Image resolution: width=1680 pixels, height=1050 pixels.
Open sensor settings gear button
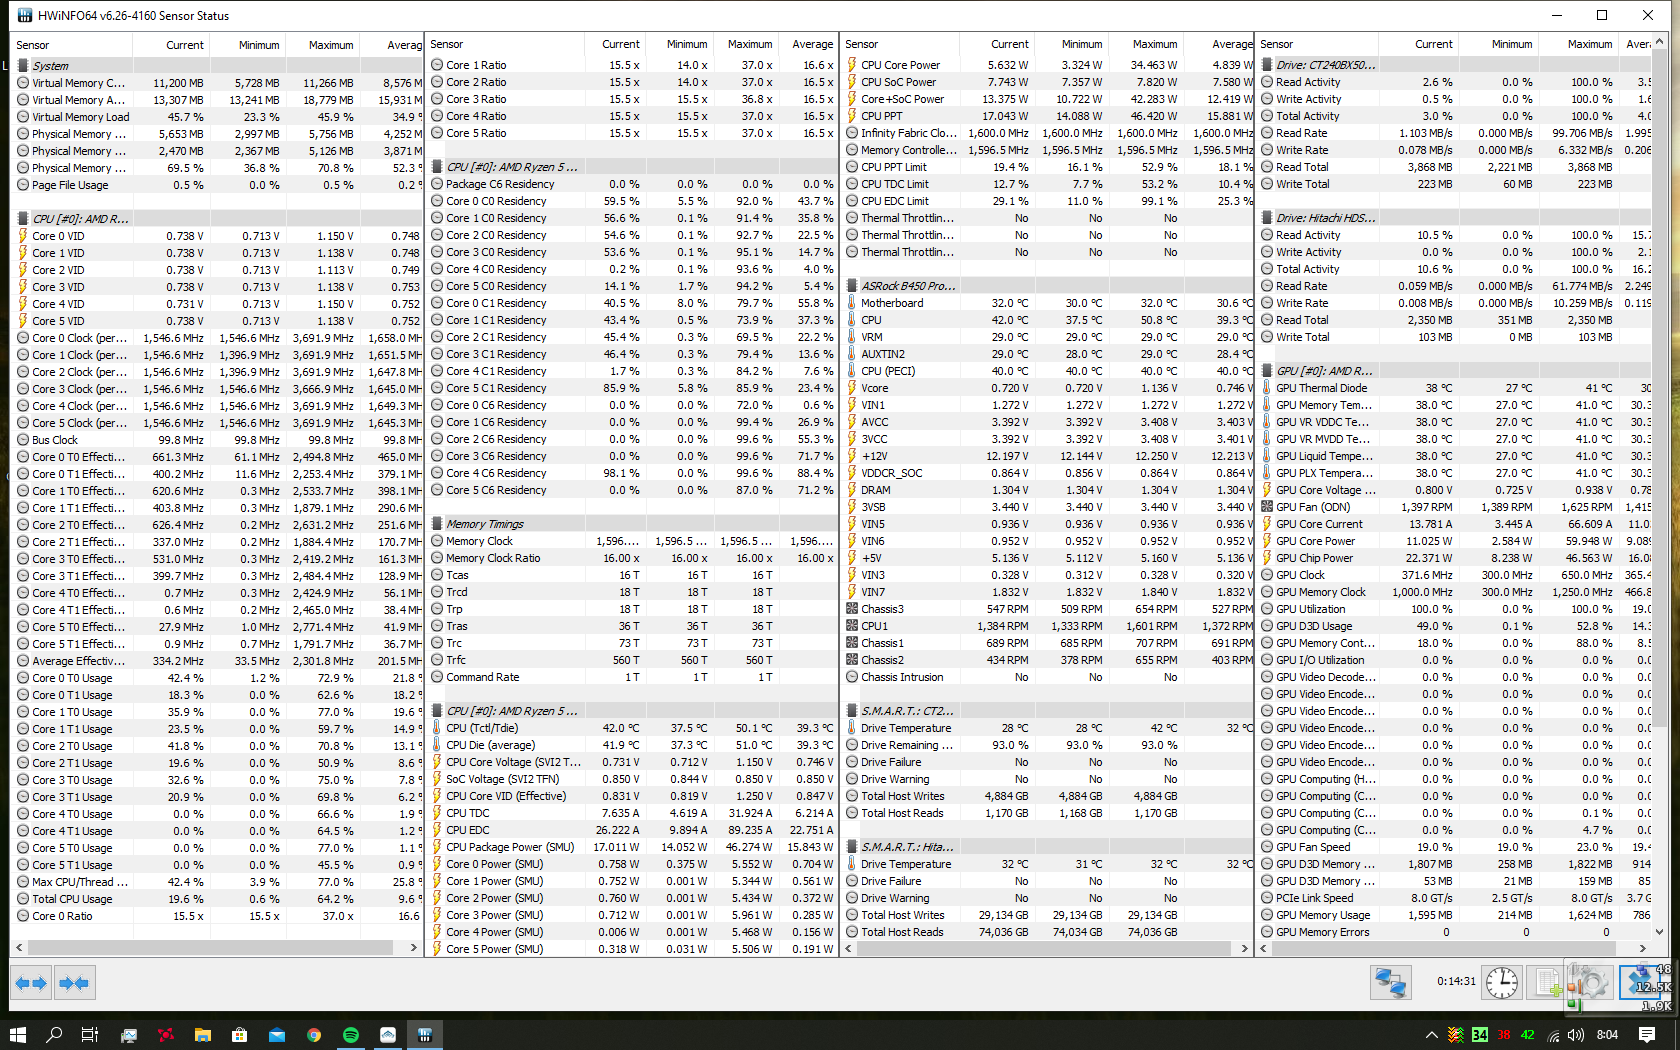pos(1591,983)
